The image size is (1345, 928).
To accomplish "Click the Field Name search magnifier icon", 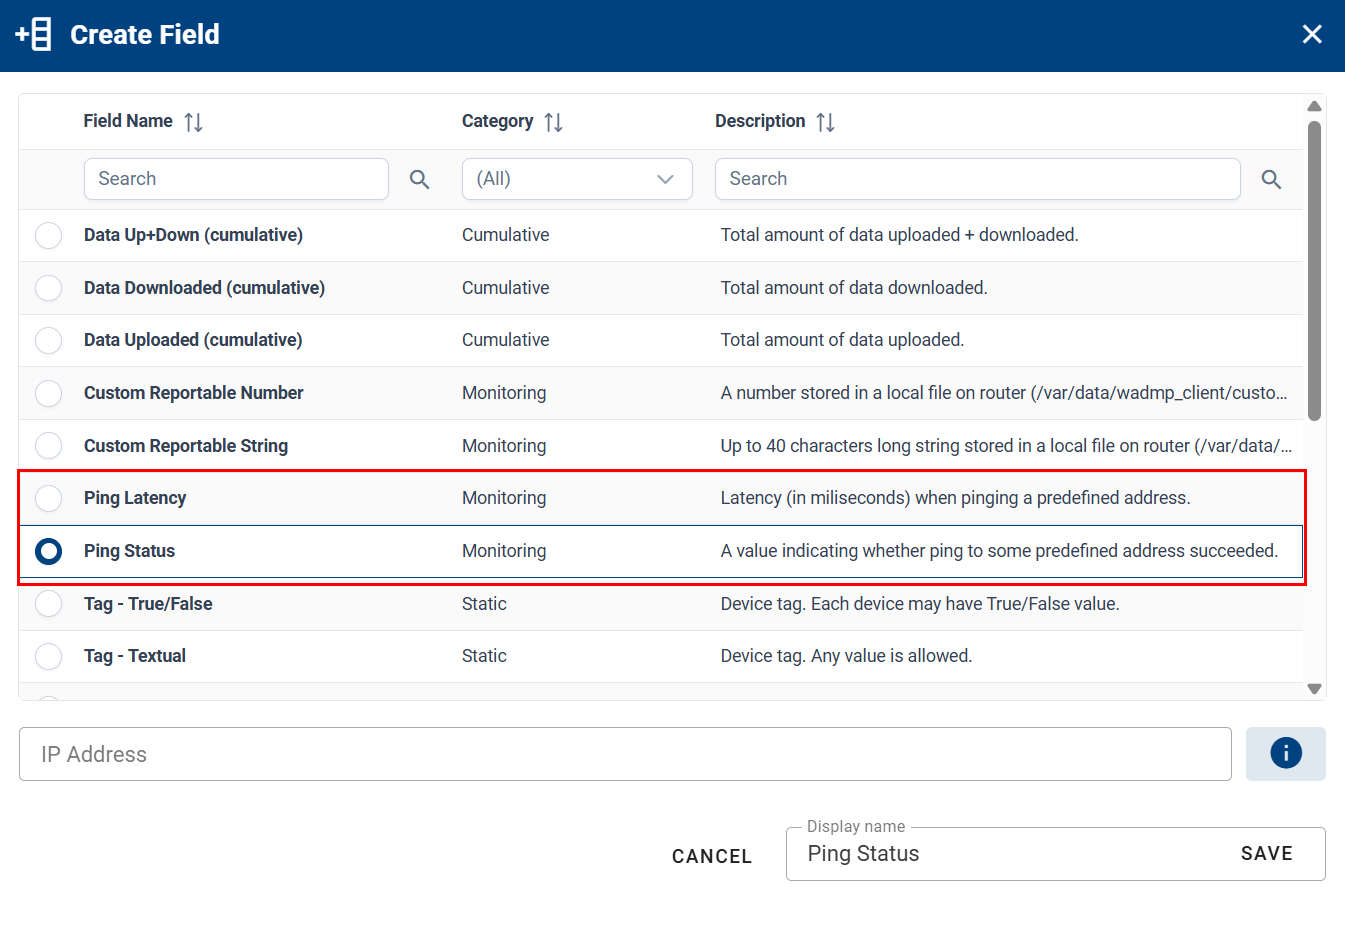I will click(x=419, y=179).
